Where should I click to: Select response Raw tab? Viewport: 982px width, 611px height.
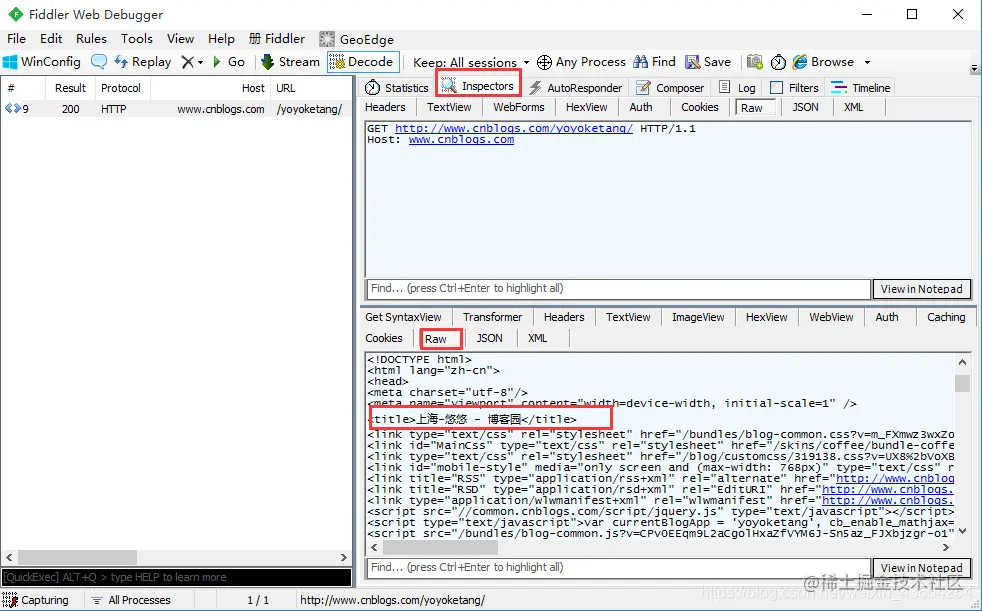click(x=441, y=339)
